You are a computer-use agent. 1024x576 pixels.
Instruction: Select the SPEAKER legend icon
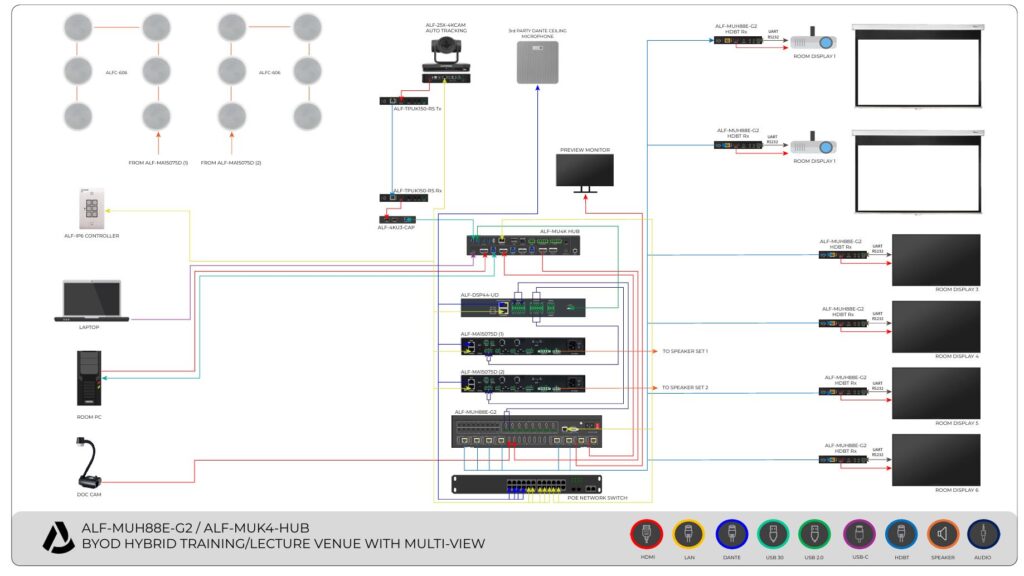[942, 534]
